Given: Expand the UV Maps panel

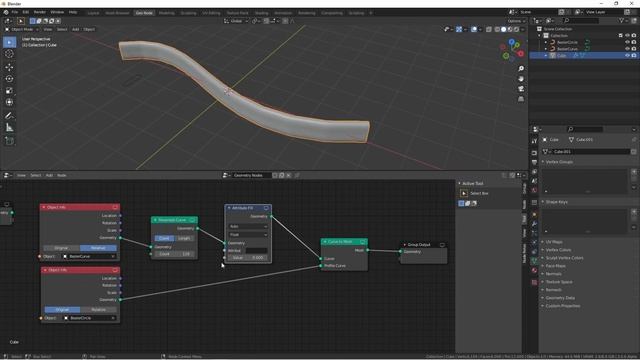Looking at the screenshot, I should click(543, 242).
